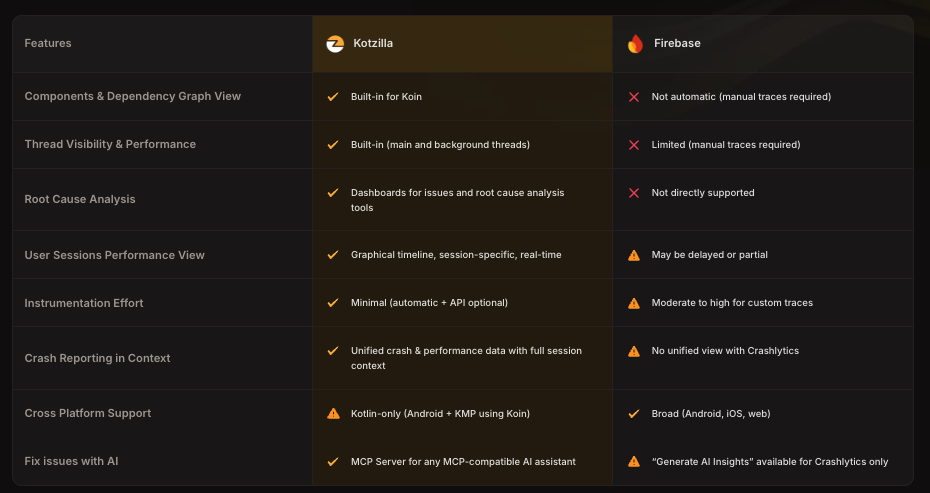Click red X beside Limited (manual traces required)
Image resolution: width=930 pixels, height=493 pixels.
(634, 145)
